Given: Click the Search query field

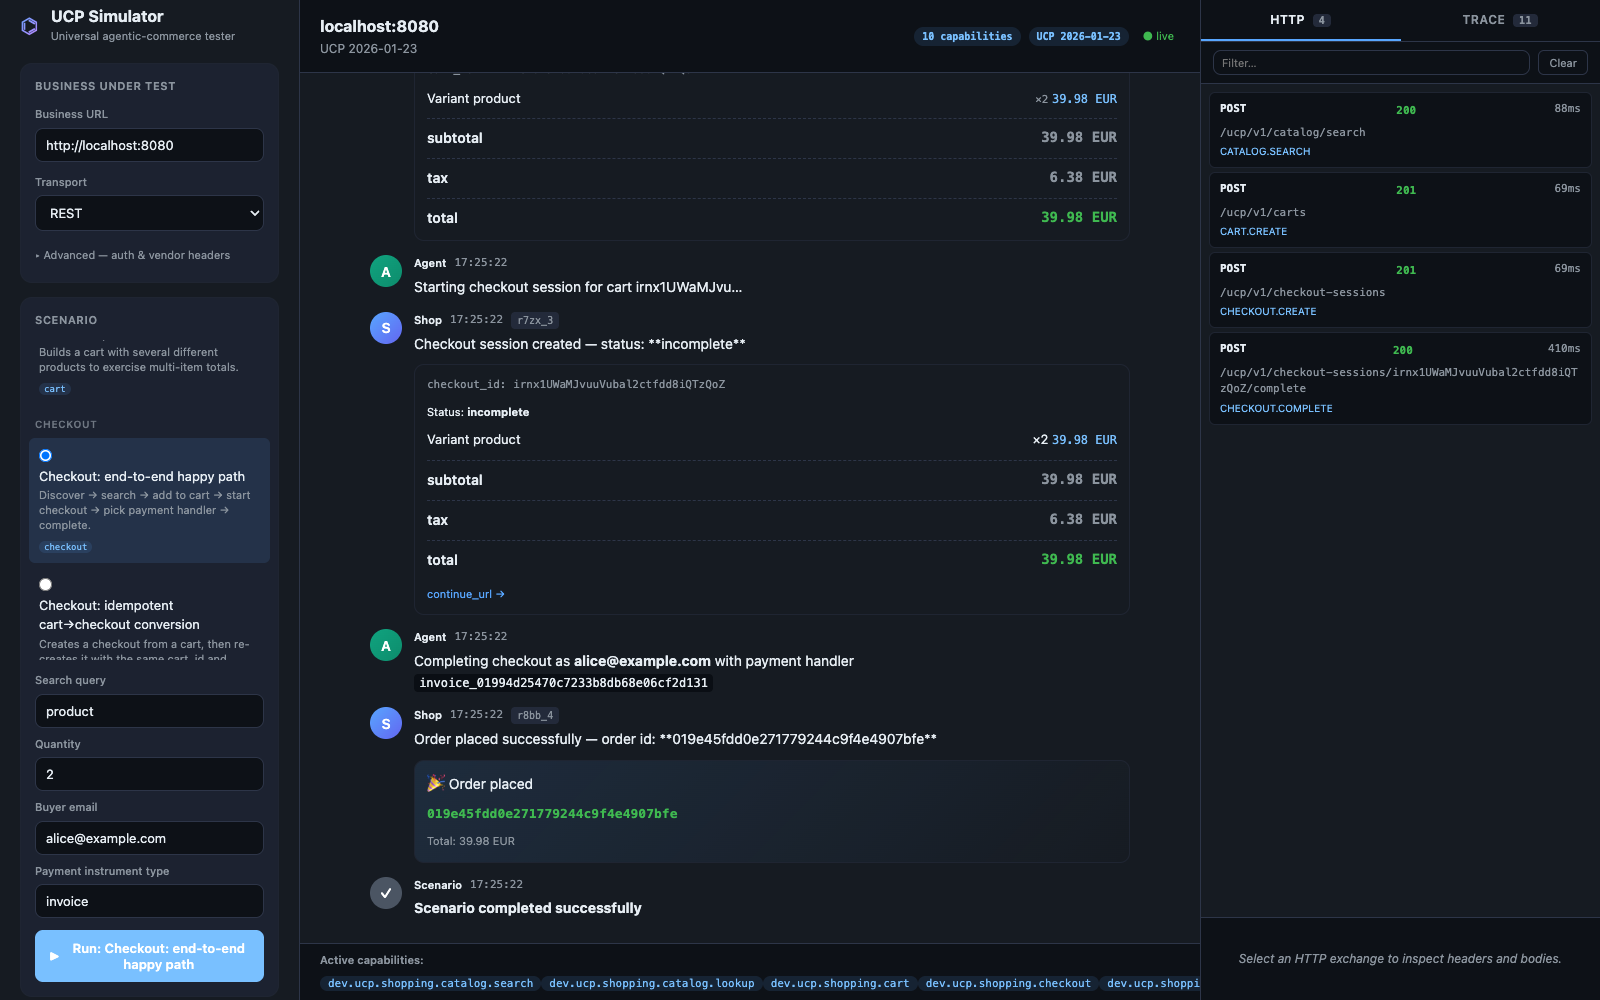Looking at the screenshot, I should [x=149, y=711].
